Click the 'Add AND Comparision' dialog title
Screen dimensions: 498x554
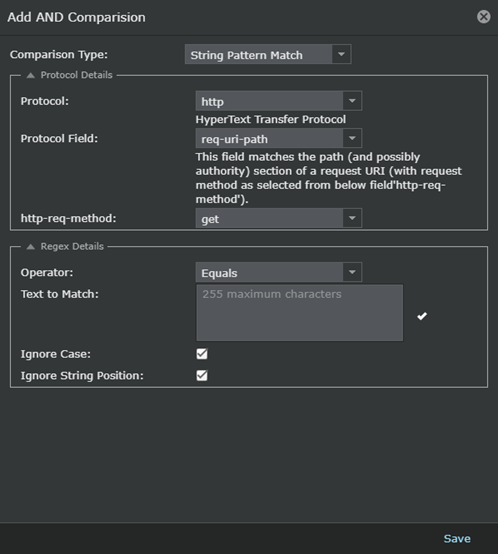pos(76,17)
